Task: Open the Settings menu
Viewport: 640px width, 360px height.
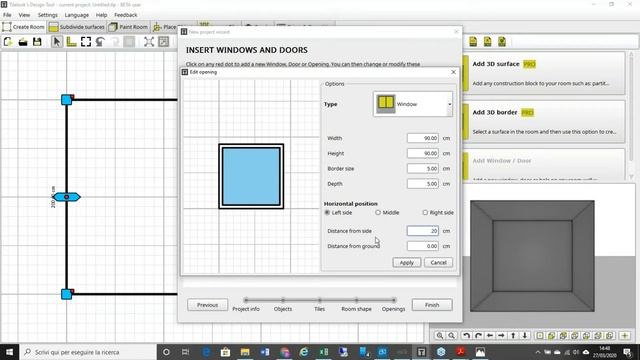Action: (47, 15)
